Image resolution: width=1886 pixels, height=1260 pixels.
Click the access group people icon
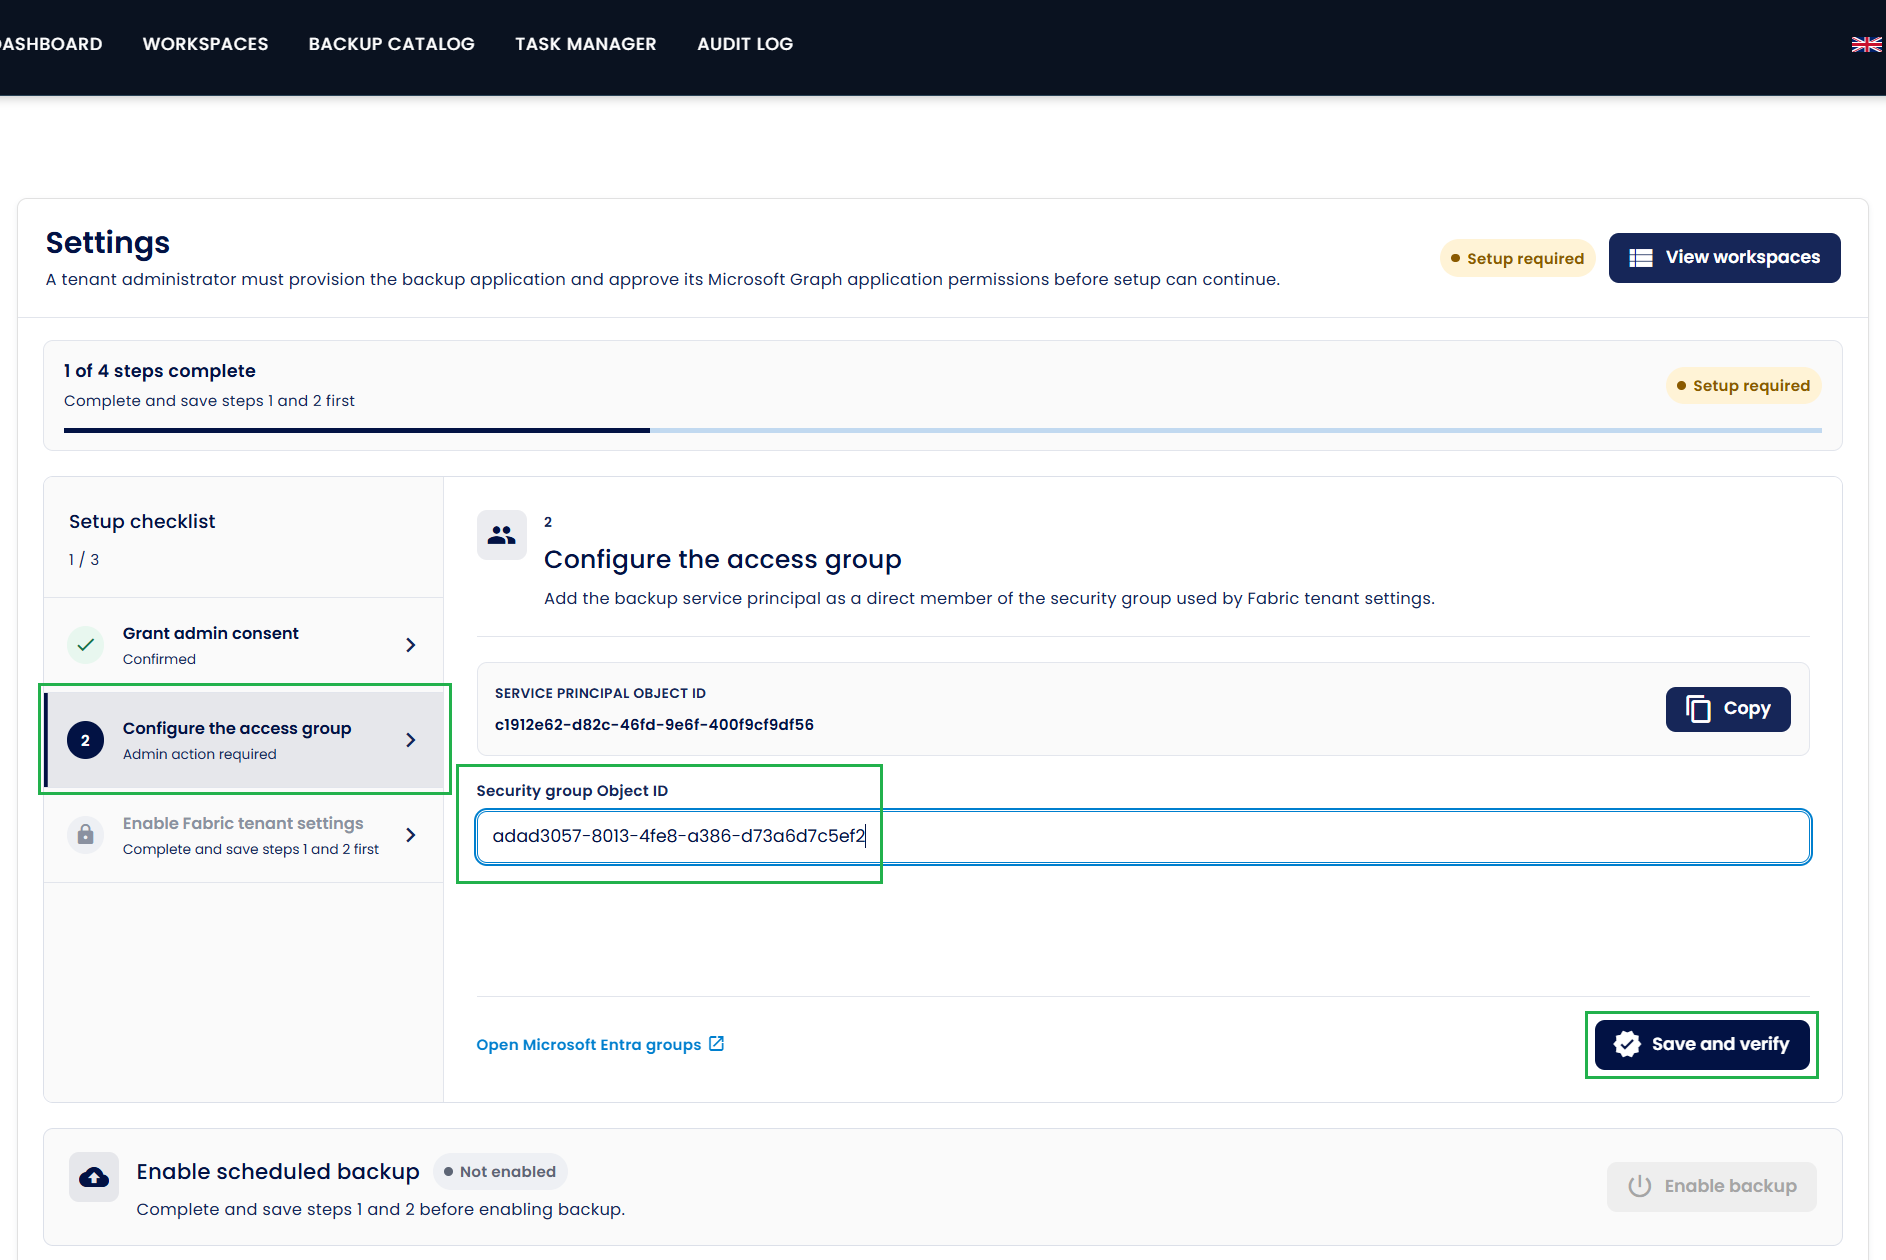502,536
